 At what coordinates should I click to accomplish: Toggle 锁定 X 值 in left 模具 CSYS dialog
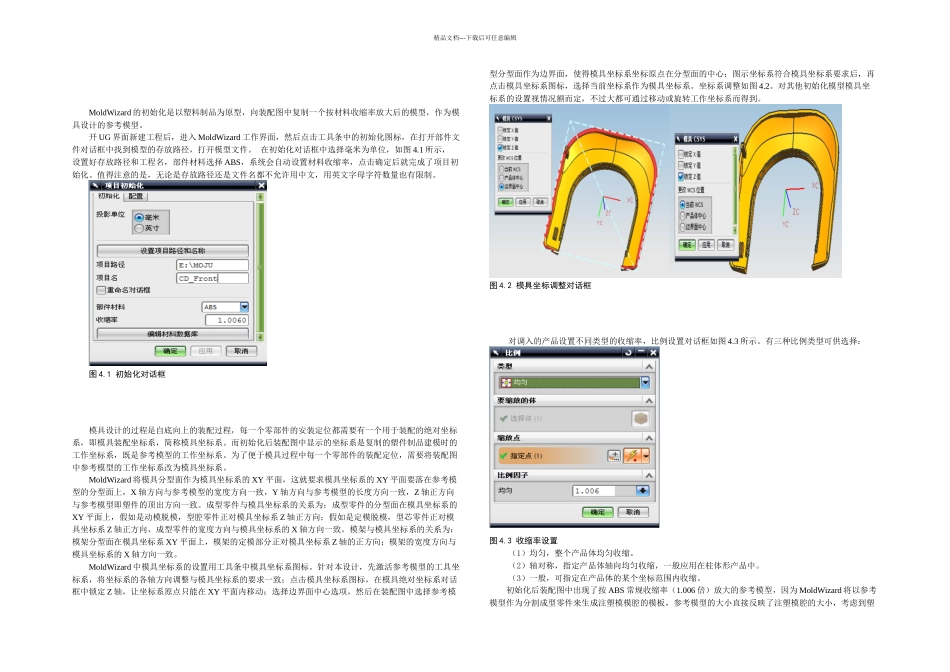click(500, 130)
